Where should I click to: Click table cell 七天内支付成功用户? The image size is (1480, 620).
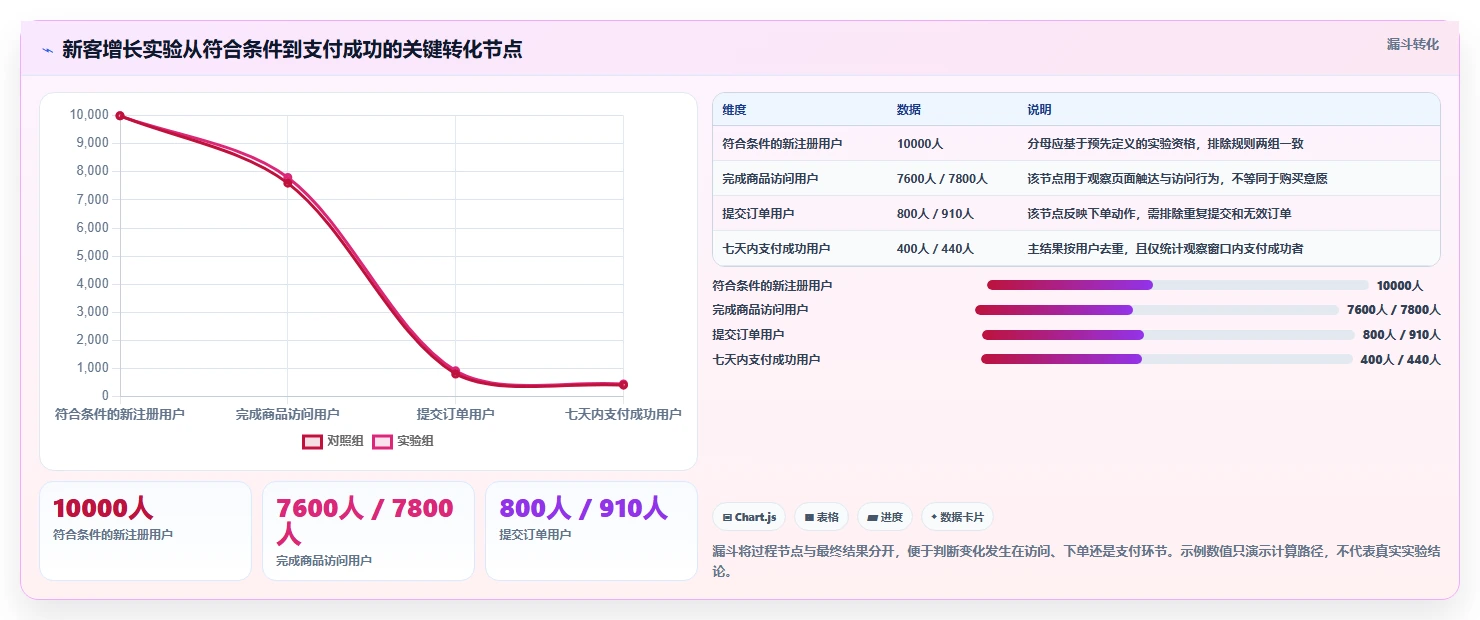[776, 249]
